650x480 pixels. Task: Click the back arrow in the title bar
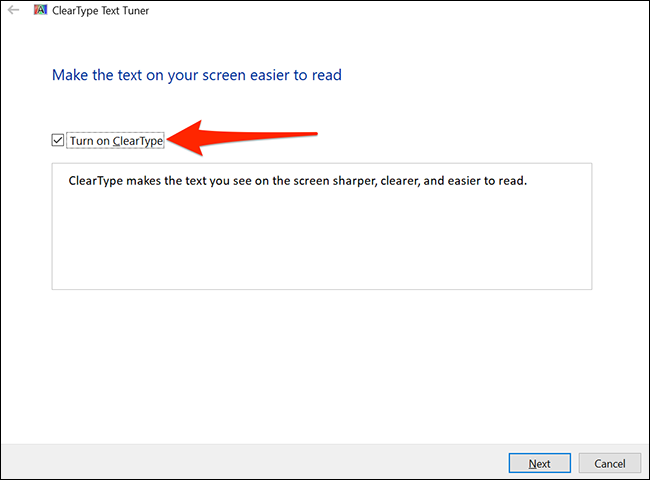pyautogui.click(x=14, y=11)
